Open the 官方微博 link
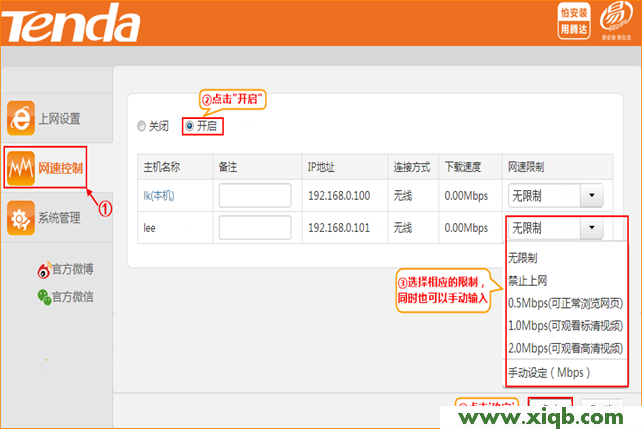The height and width of the screenshot is (429, 642). click(x=73, y=270)
